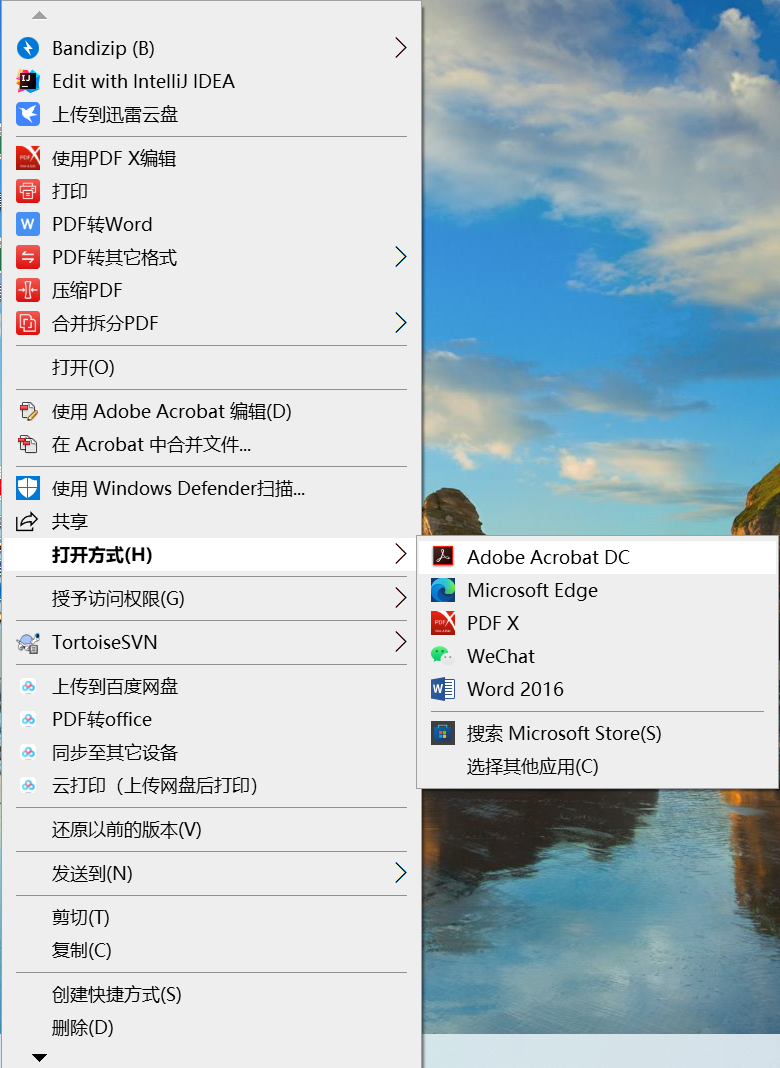This screenshot has height=1068, width=780.
Task: Select 还原以前的版本(V)
Action: click(x=211, y=829)
